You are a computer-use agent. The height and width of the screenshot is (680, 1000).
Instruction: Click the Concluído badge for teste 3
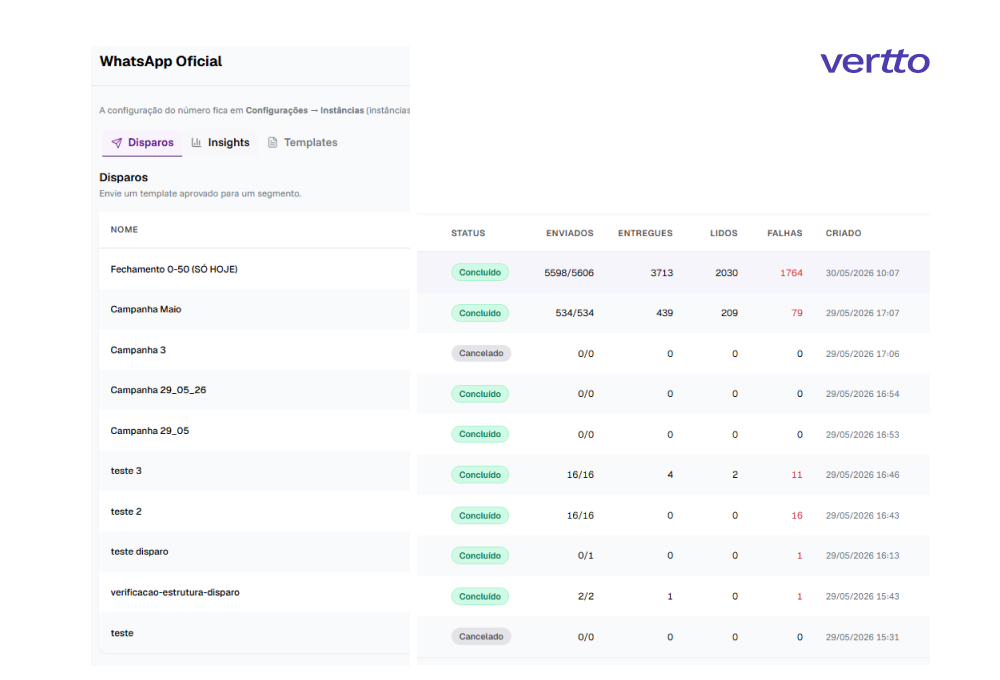(x=480, y=475)
